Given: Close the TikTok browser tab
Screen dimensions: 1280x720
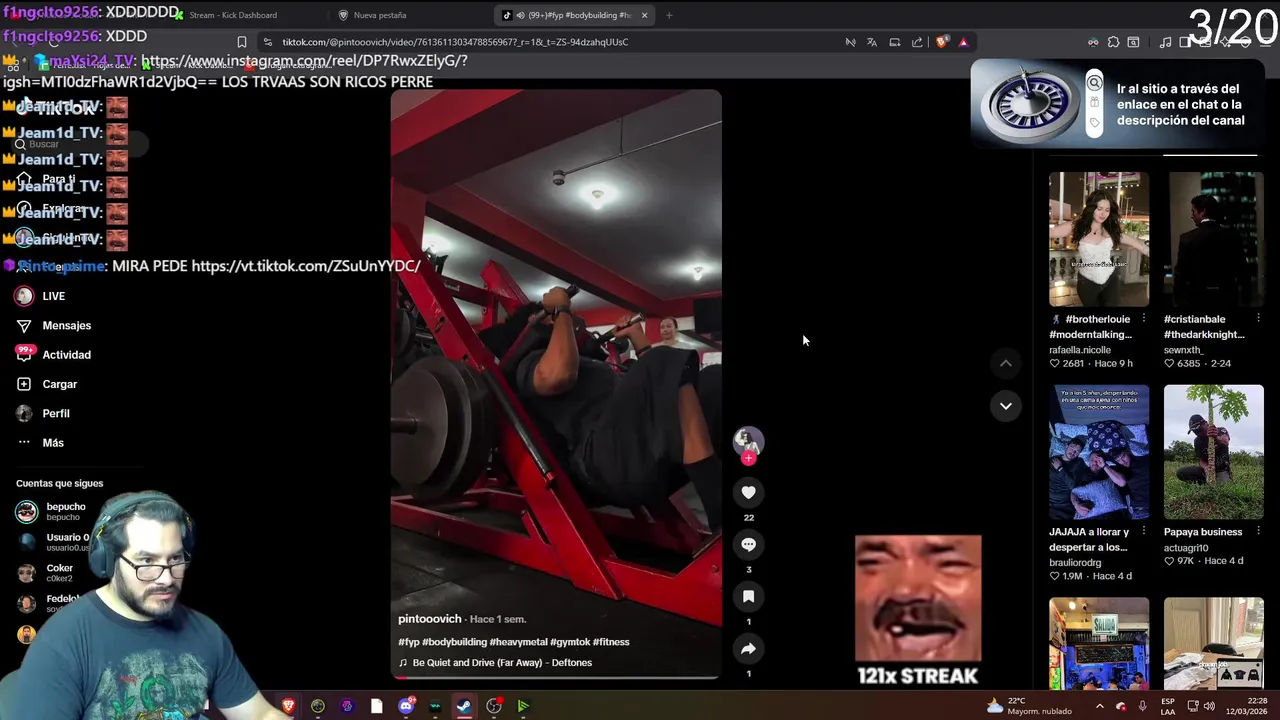Looking at the screenshot, I should coord(644,15).
